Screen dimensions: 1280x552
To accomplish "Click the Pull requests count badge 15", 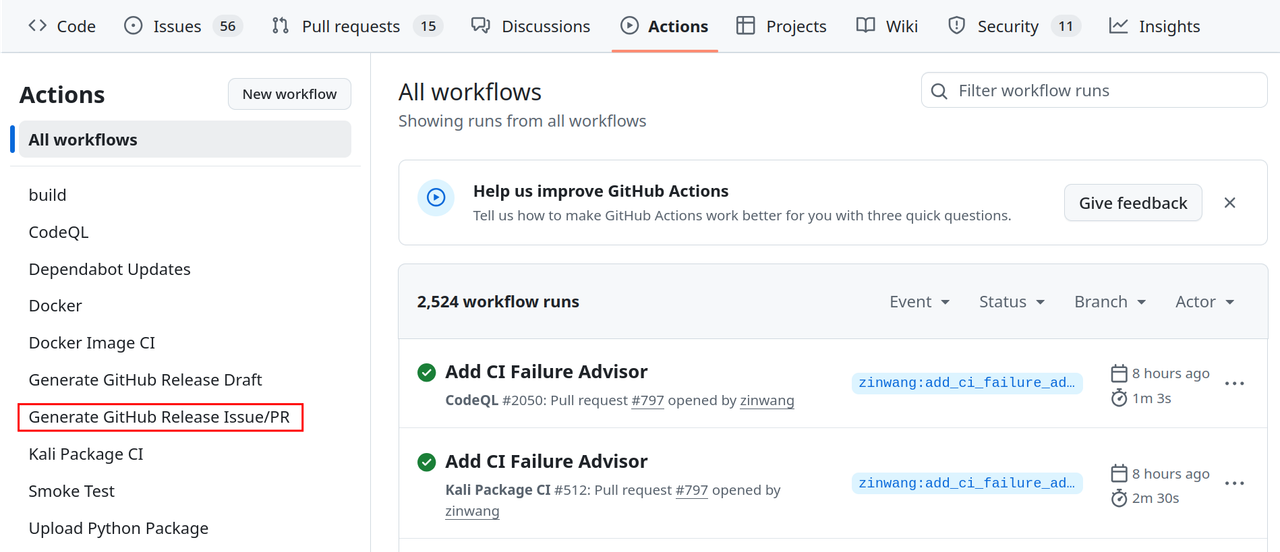I will (x=428, y=26).
